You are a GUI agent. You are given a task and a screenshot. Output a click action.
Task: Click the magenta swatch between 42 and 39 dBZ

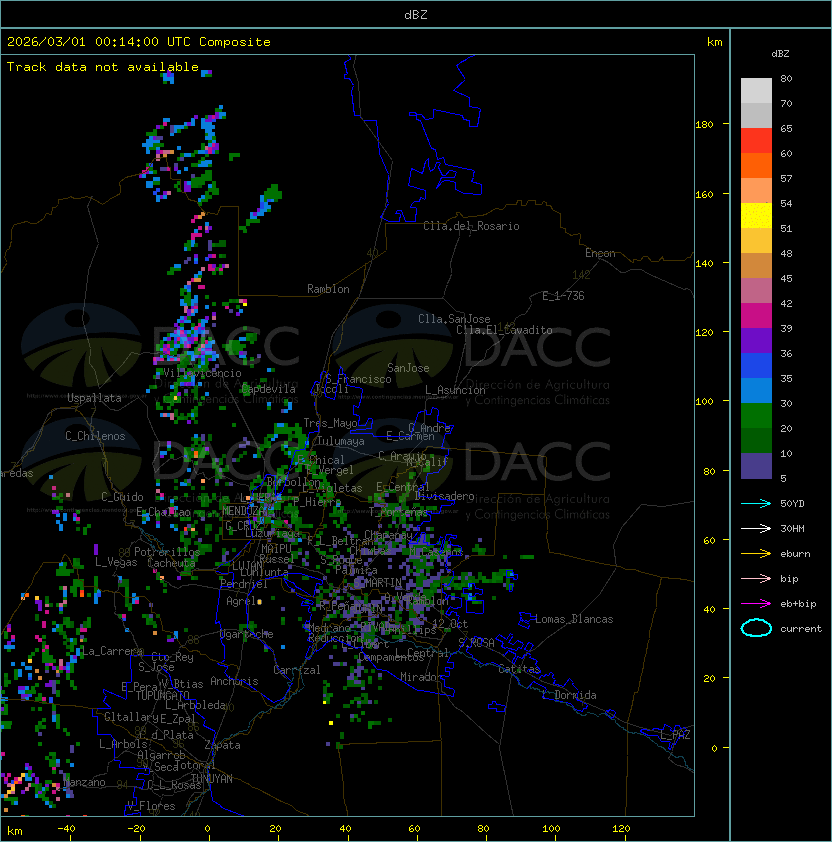756,316
